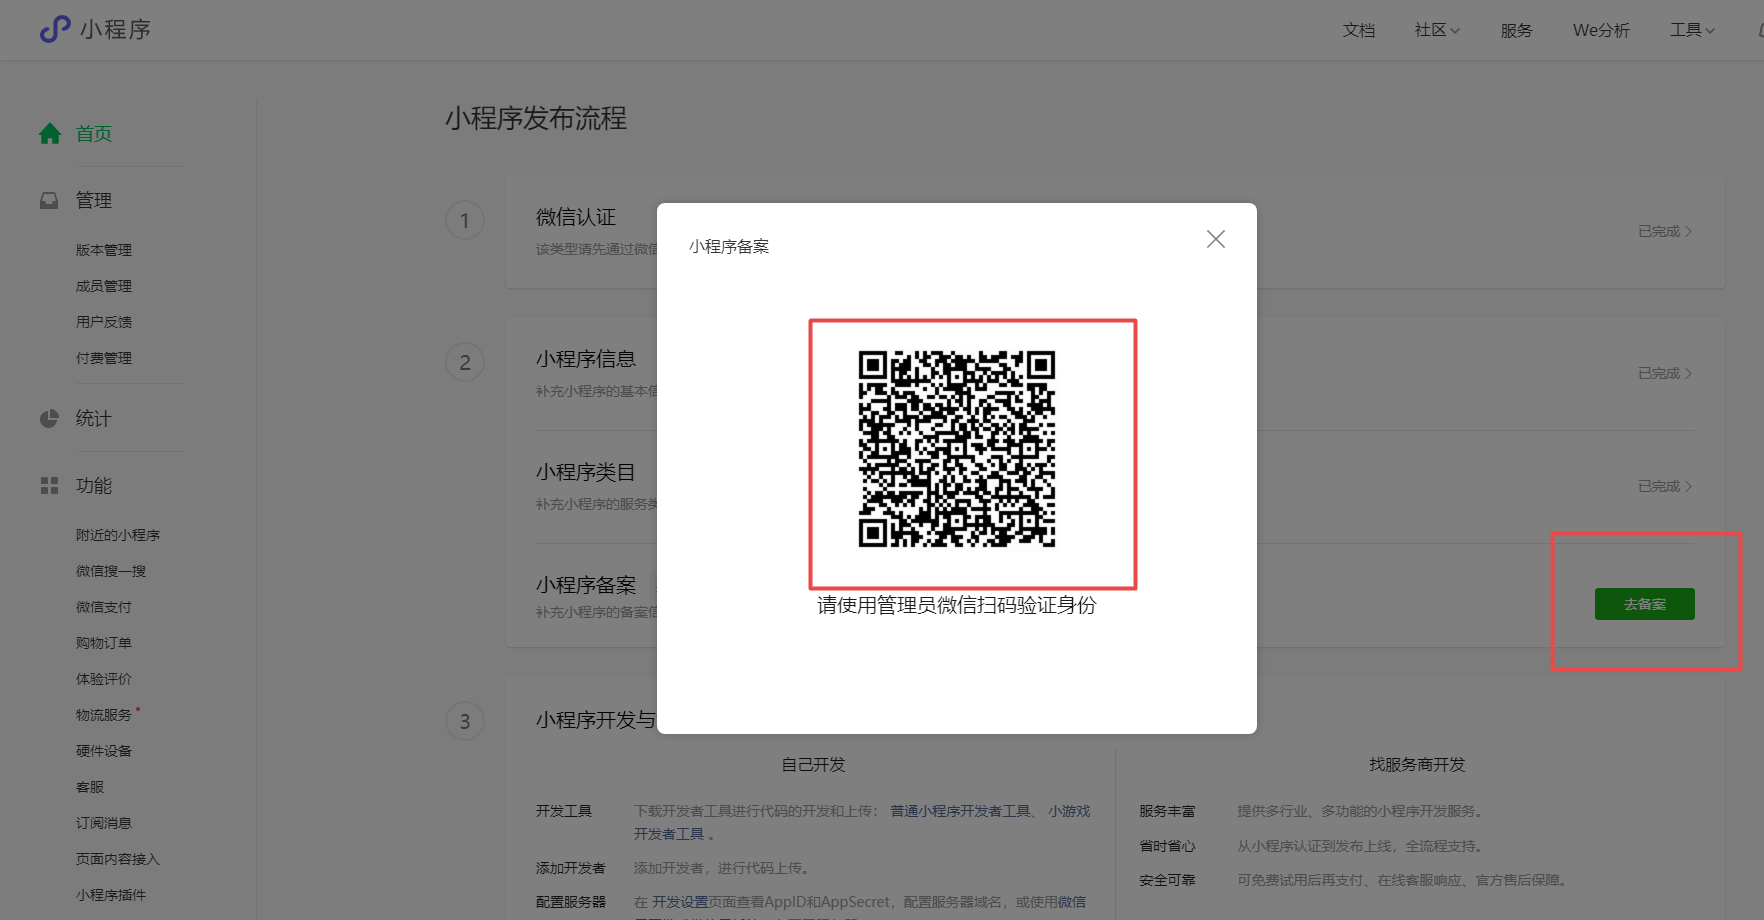Open 订阅消息 in the sidebar
The width and height of the screenshot is (1764, 920).
point(104,823)
